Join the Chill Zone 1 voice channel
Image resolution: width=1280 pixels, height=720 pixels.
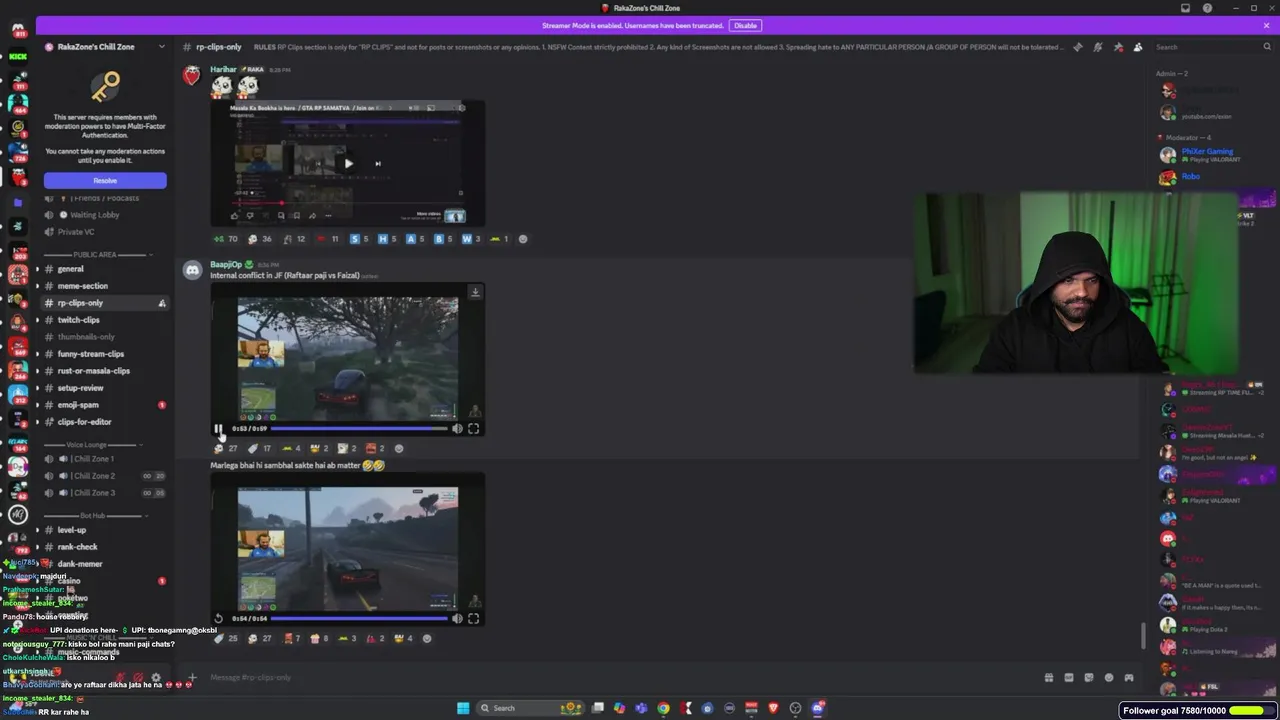[x=105, y=459]
